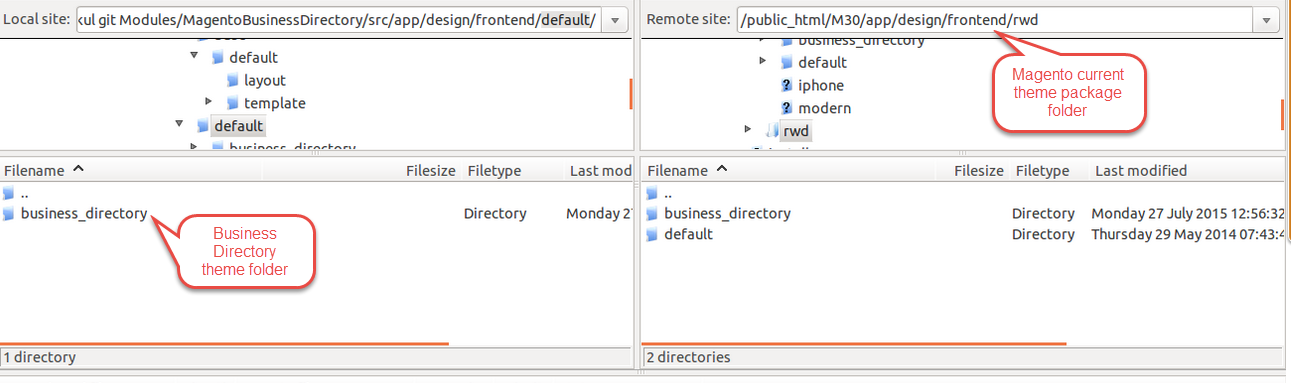Expand the template folder in local tree

tap(209, 102)
